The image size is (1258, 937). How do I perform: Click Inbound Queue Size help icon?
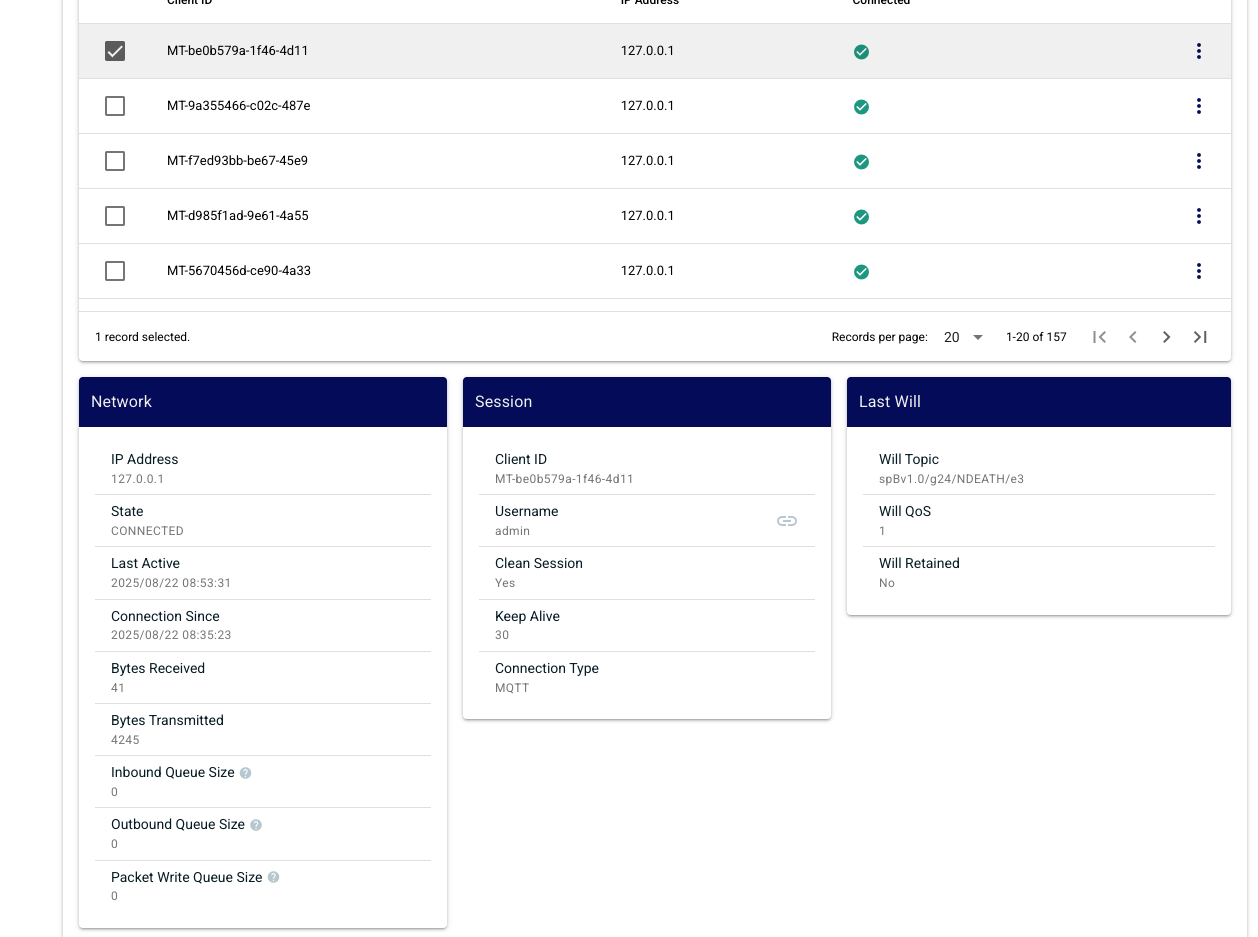(246, 773)
